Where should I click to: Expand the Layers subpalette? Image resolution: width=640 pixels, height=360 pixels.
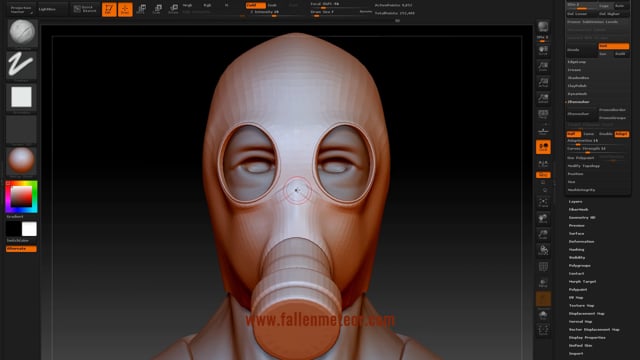(x=576, y=202)
